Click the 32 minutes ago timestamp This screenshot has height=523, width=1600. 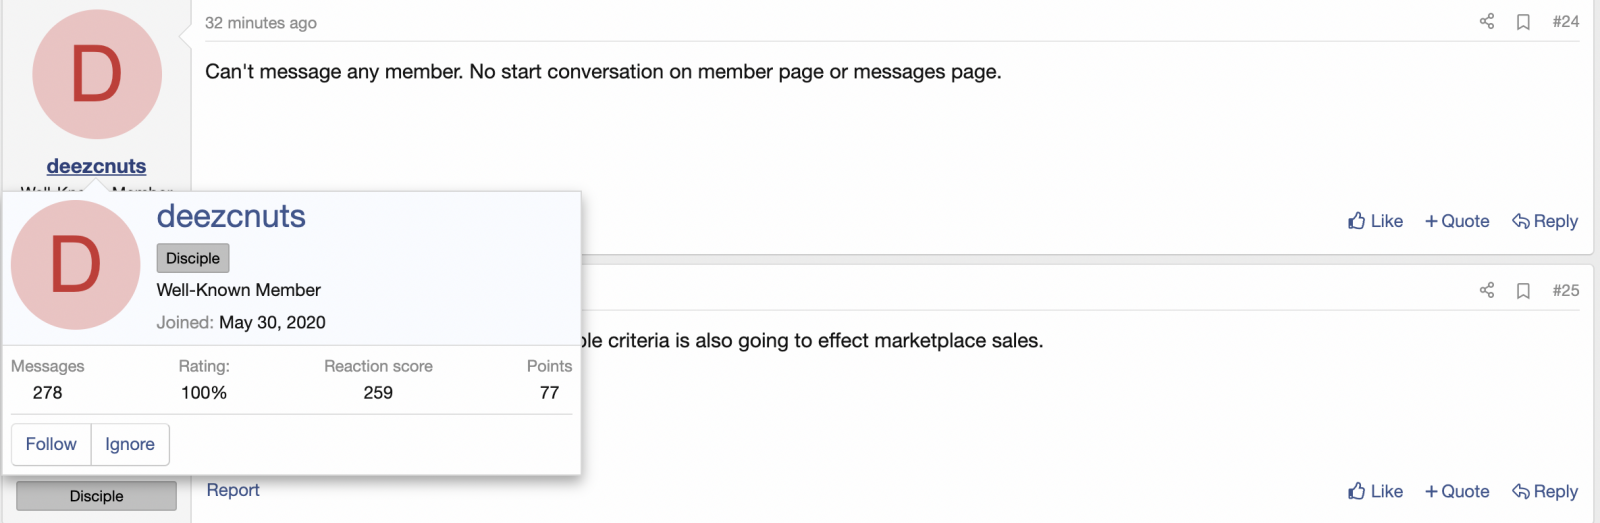261,22
